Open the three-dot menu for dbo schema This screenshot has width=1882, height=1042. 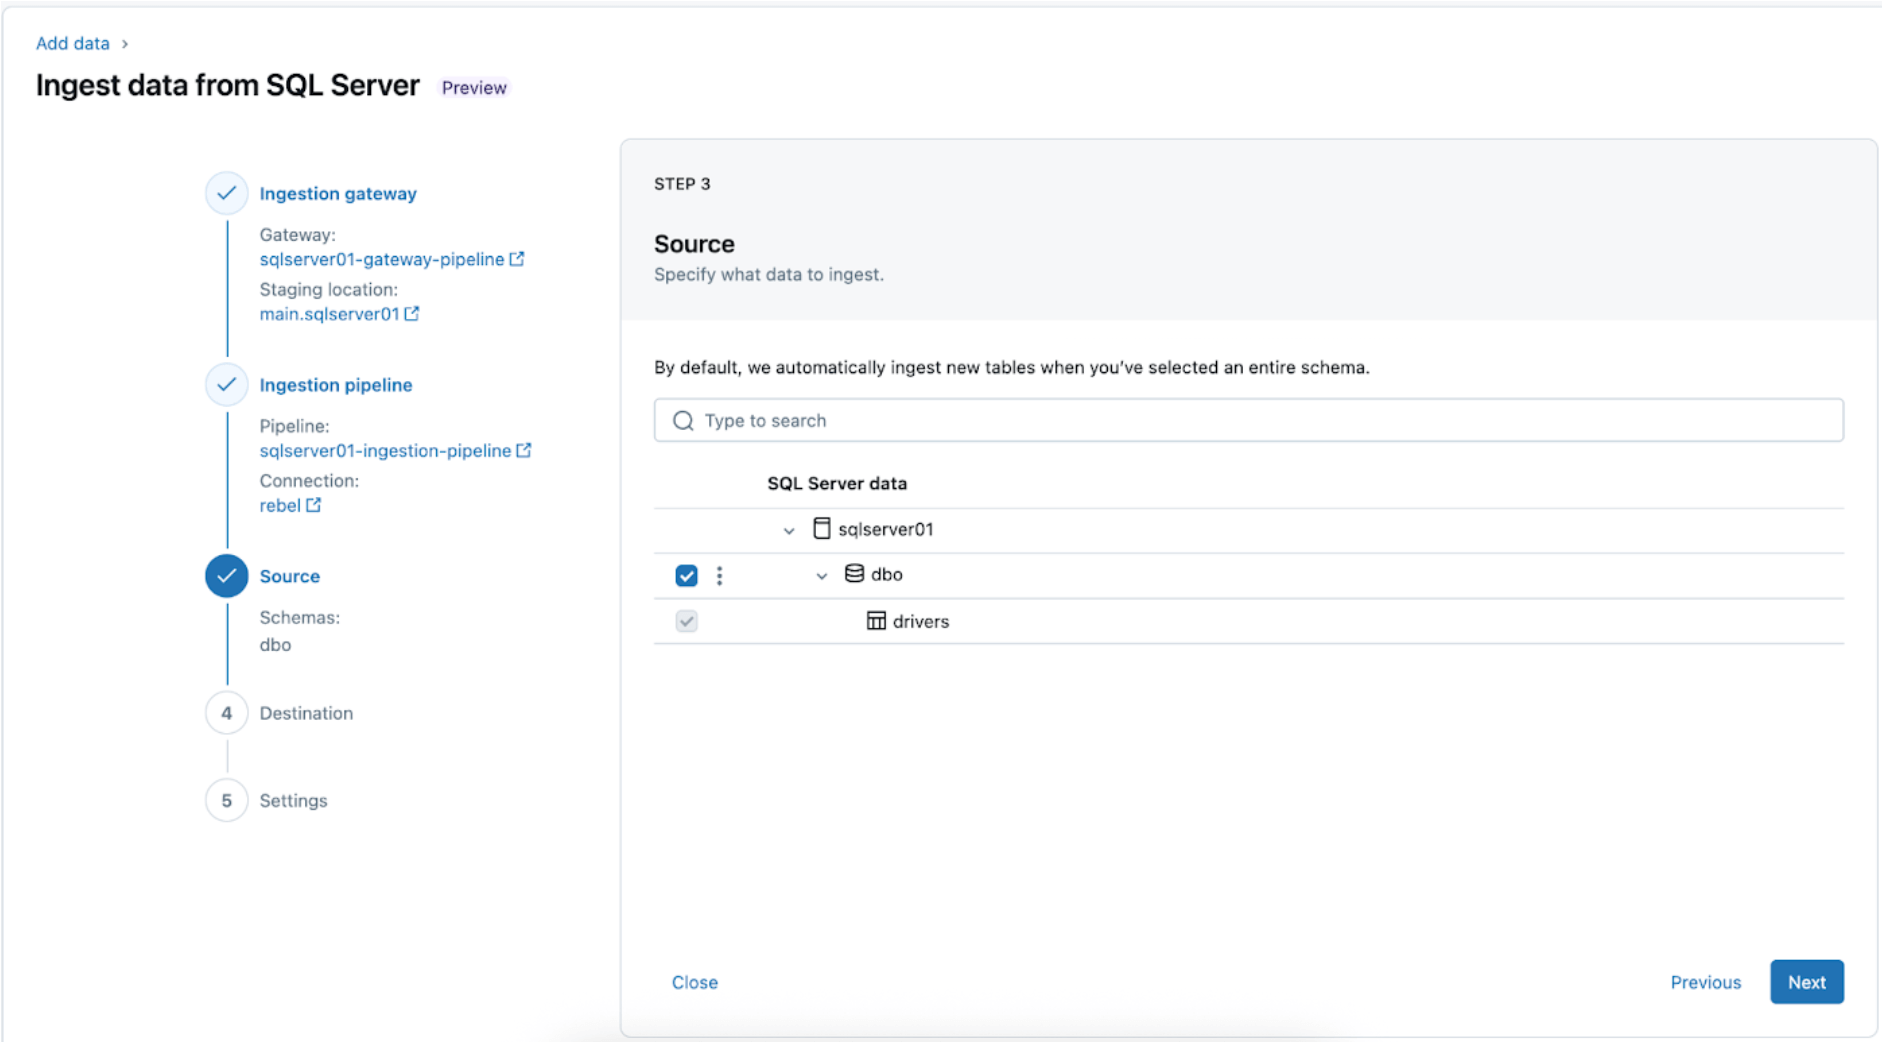coord(719,575)
